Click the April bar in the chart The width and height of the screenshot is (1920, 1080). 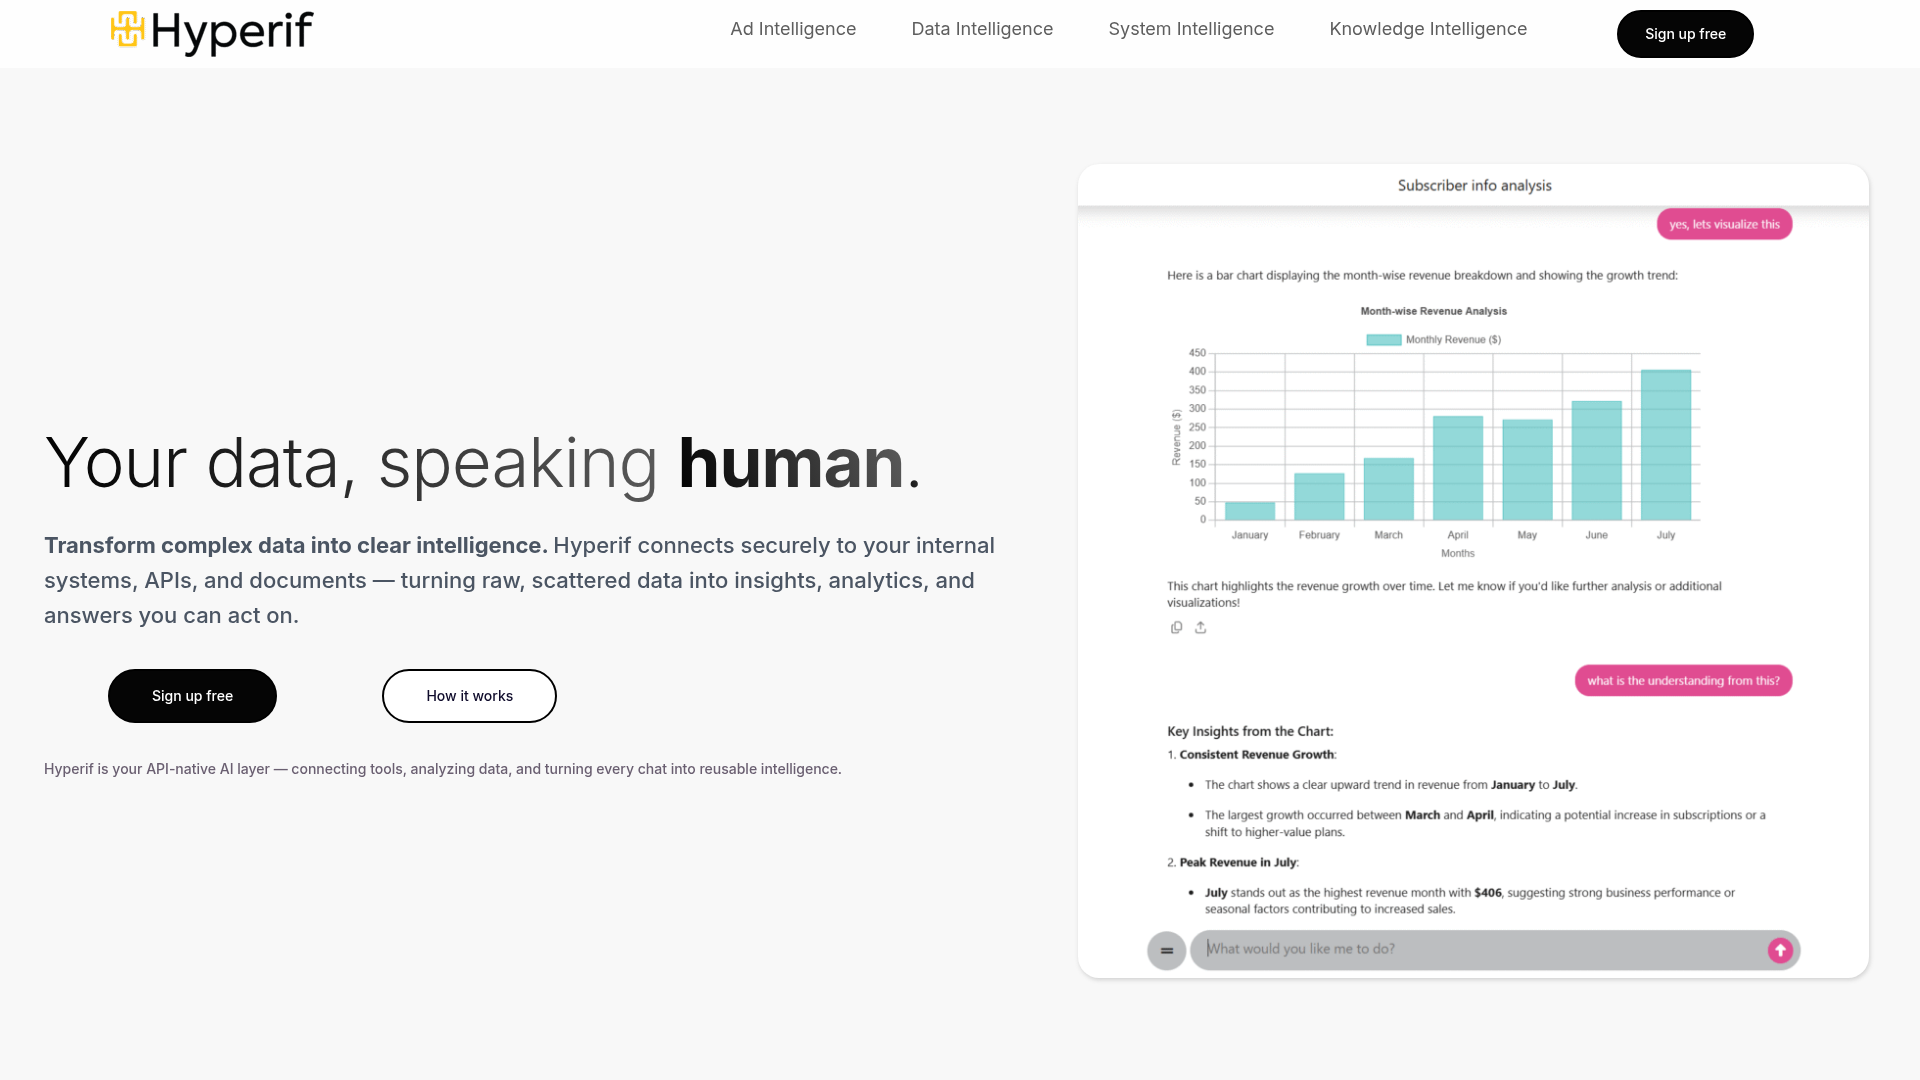click(x=1458, y=468)
